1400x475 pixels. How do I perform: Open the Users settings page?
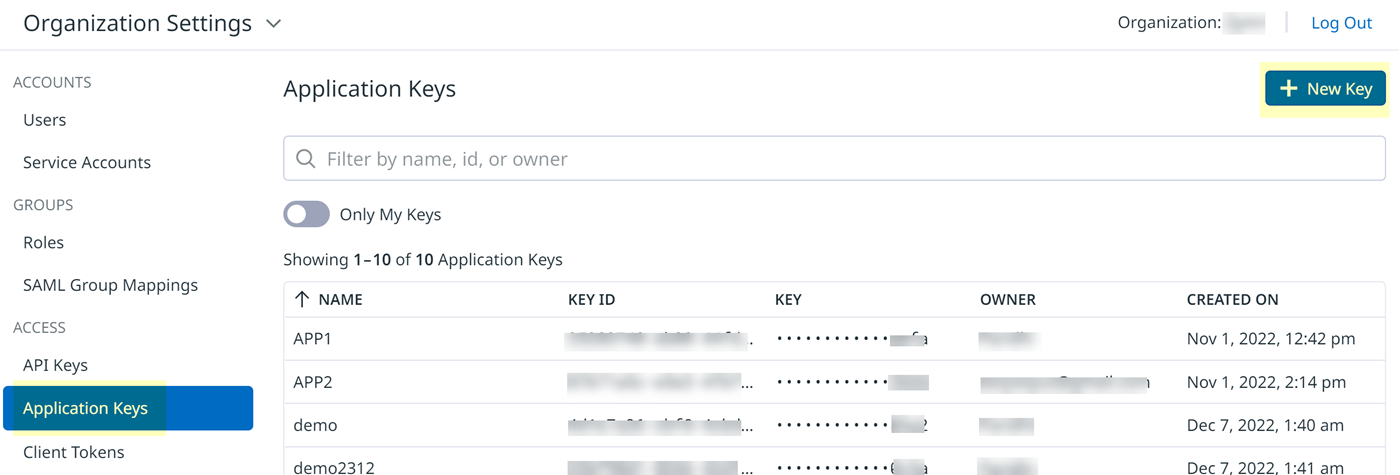45,120
